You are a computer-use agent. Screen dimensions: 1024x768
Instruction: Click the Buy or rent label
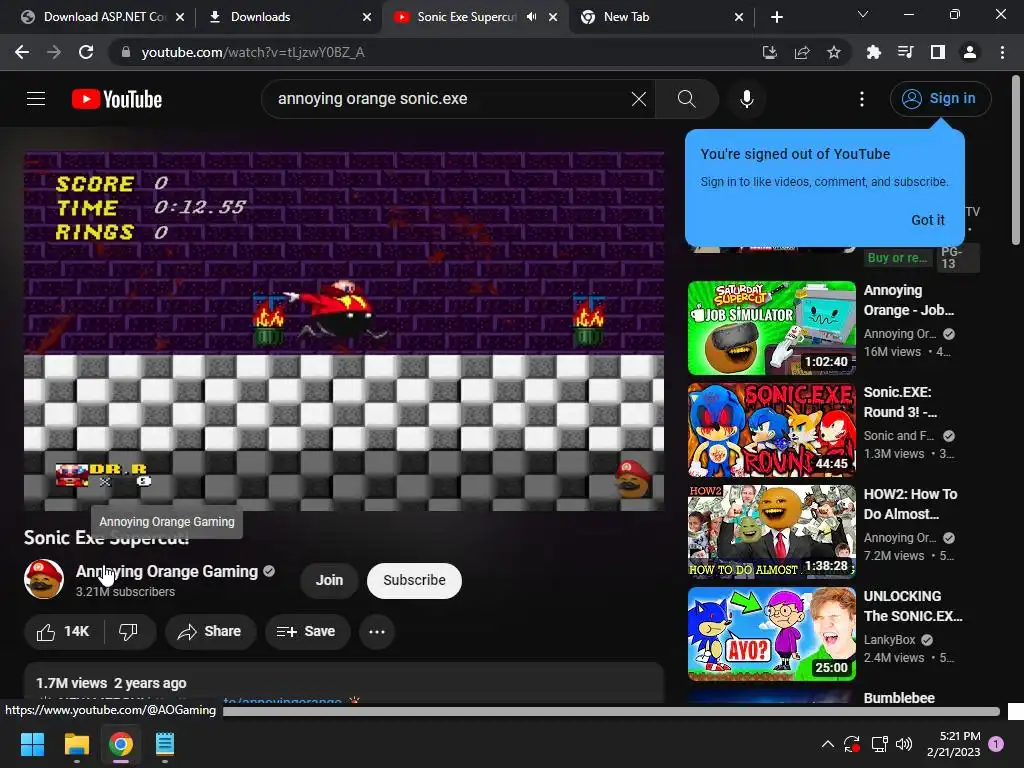pos(897,257)
